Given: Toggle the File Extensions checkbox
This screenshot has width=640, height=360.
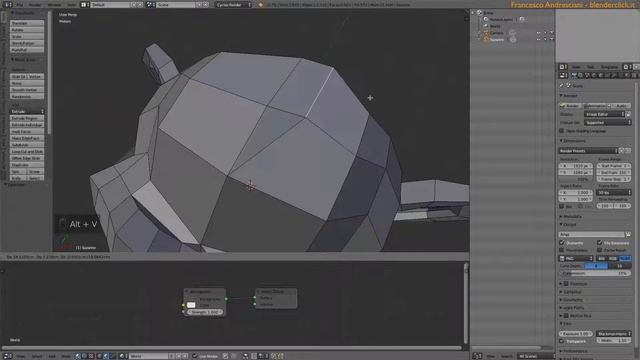Looking at the screenshot, I should [600, 243].
